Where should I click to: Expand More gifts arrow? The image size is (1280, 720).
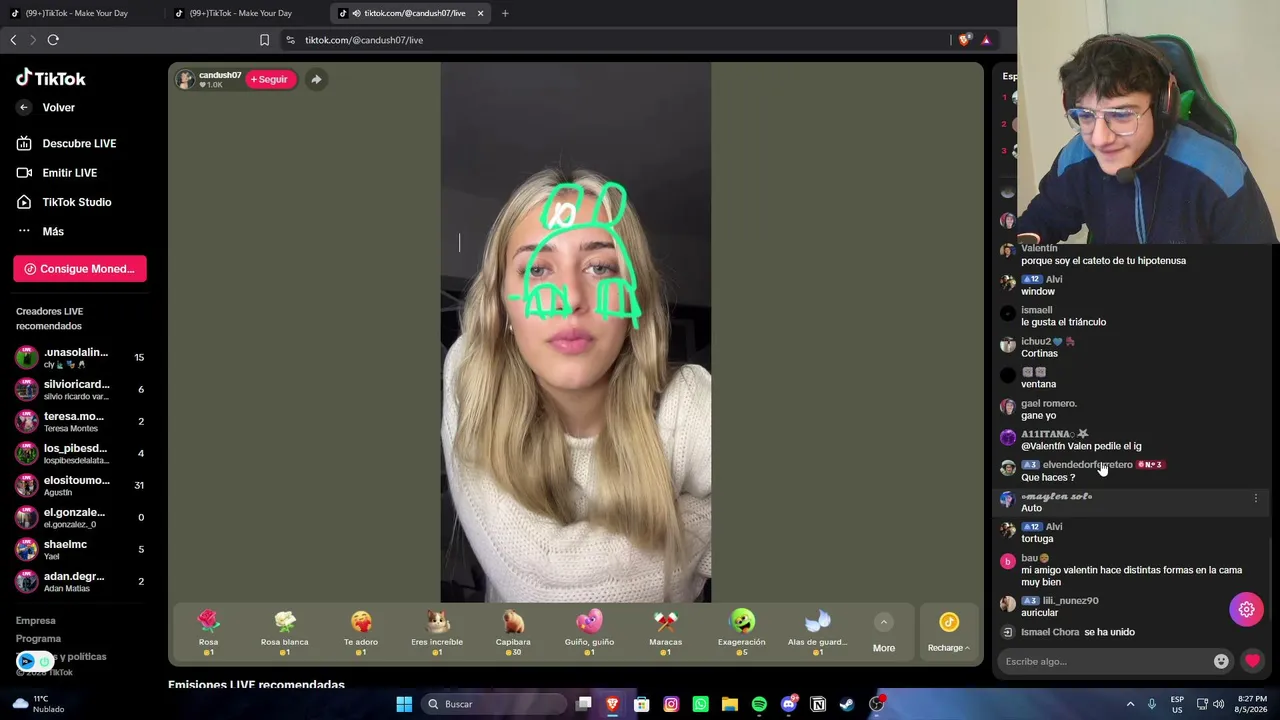[x=884, y=623]
